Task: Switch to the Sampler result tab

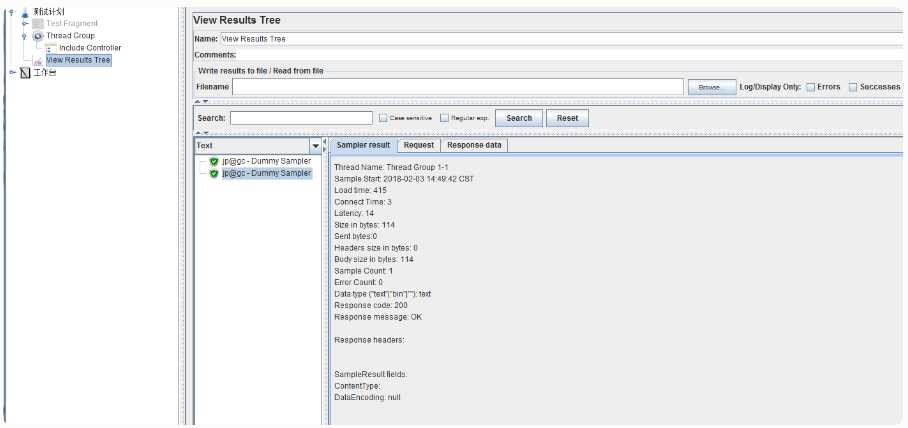Action: tap(364, 145)
